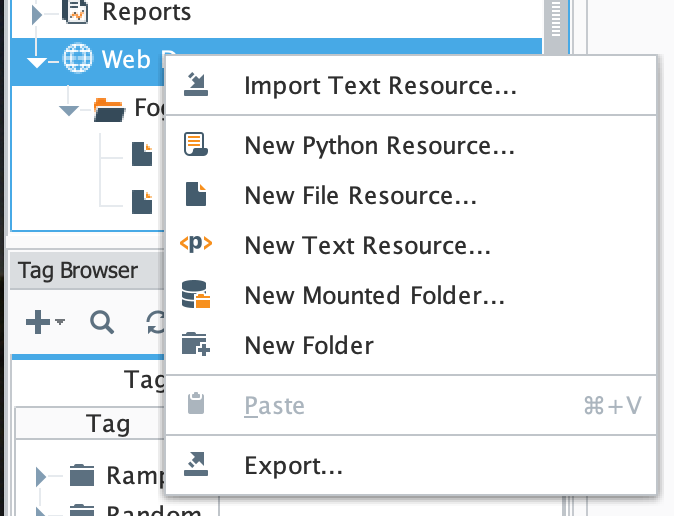Expand the Ramp tag folder
This screenshot has width=674, height=516.
pos(40,475)
